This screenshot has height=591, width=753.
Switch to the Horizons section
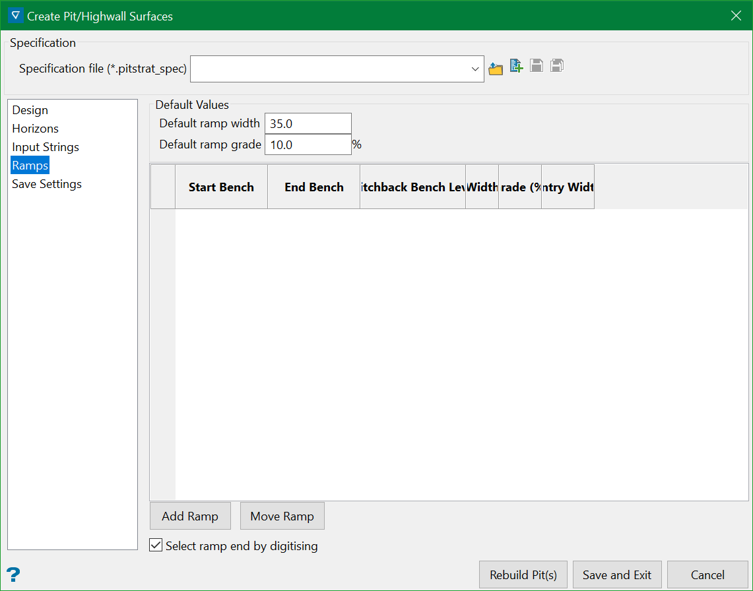(35, 129)
